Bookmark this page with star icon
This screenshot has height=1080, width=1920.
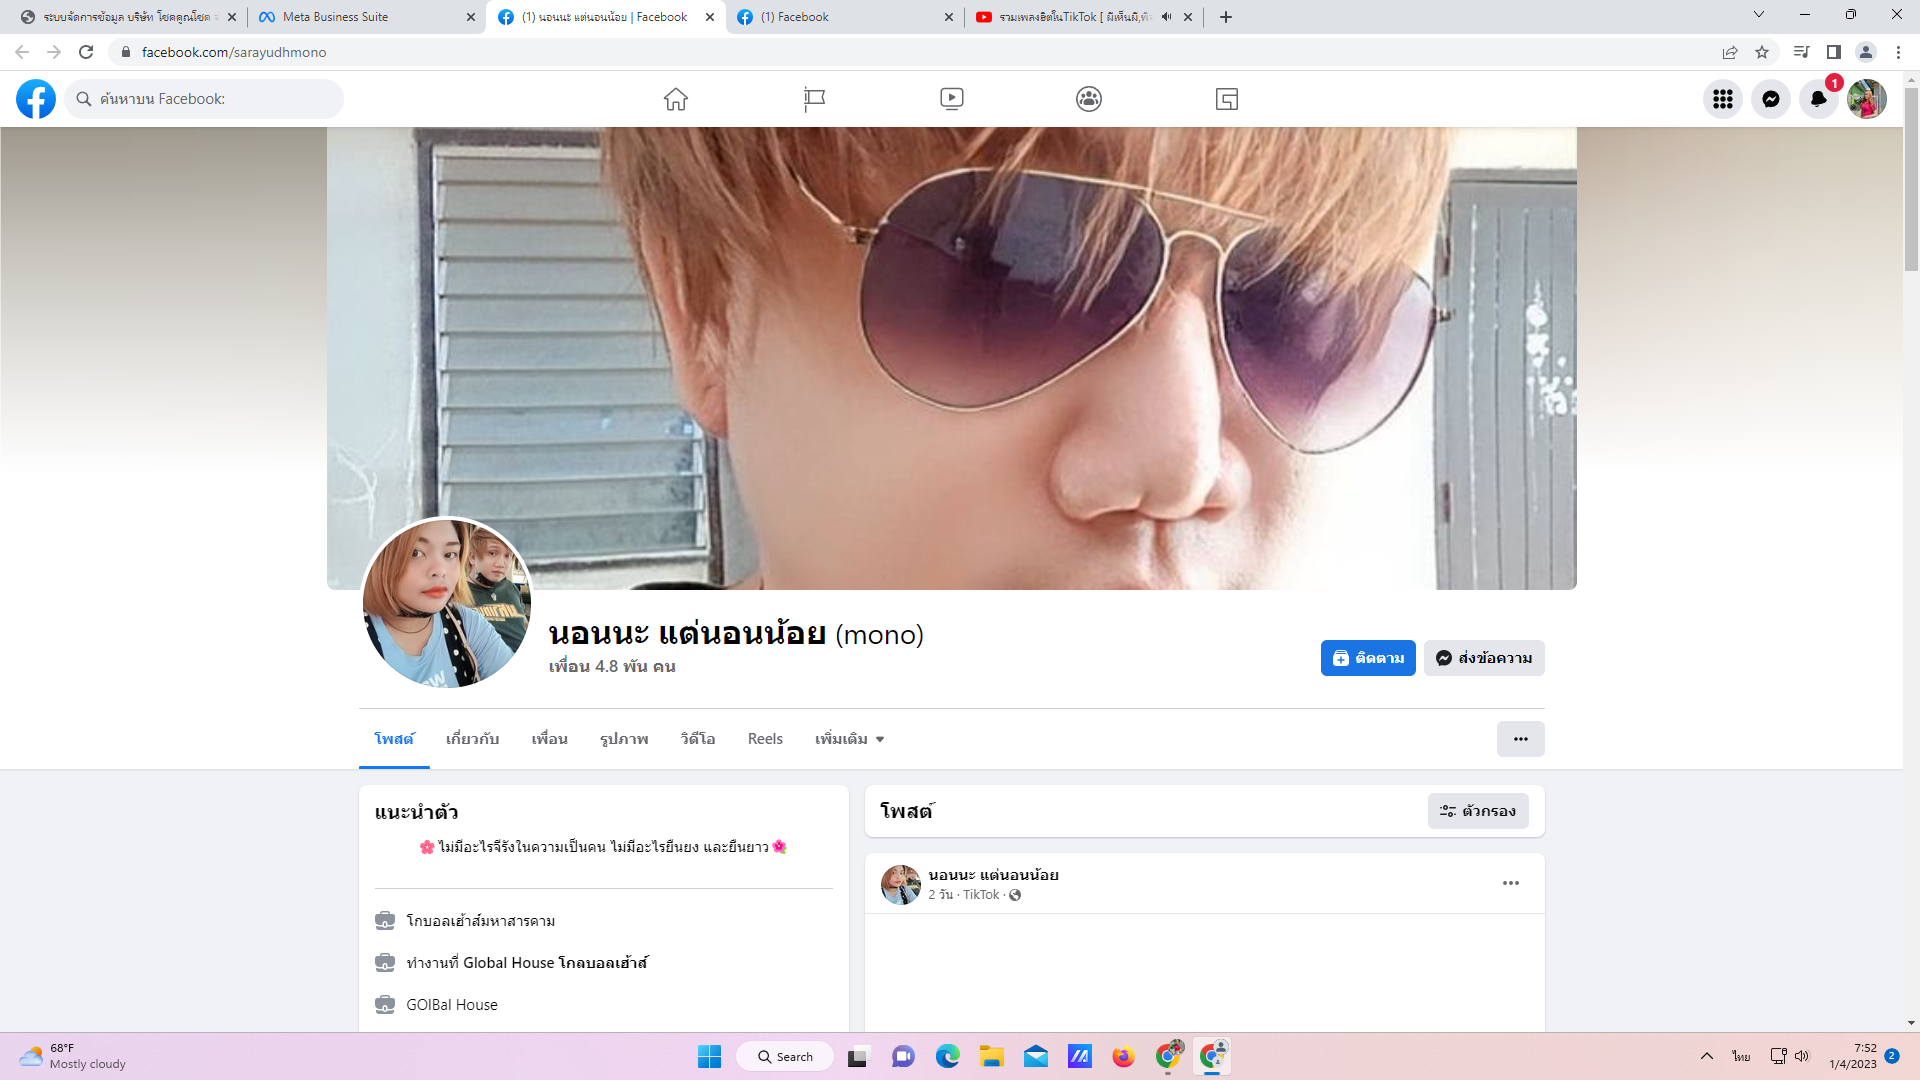click(x=1762, y=52)
